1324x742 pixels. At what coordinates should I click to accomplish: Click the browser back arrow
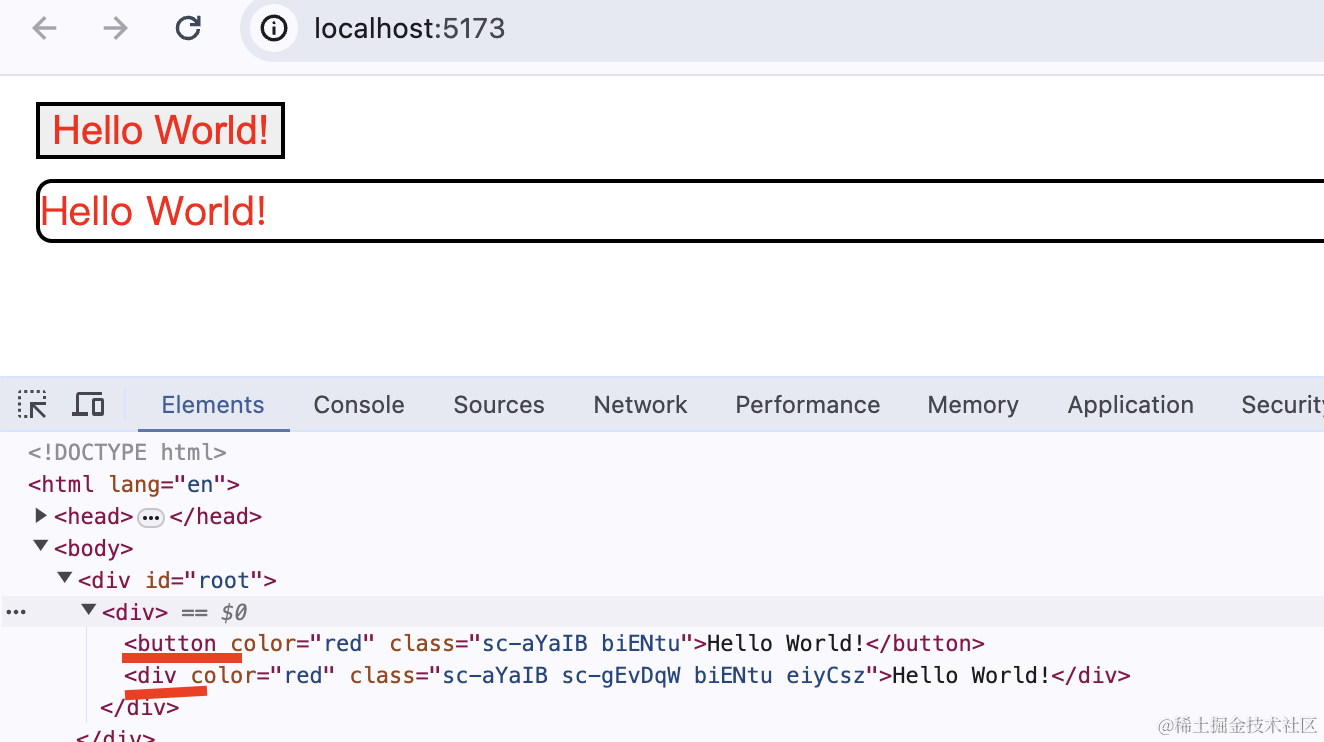click(45, 28)
